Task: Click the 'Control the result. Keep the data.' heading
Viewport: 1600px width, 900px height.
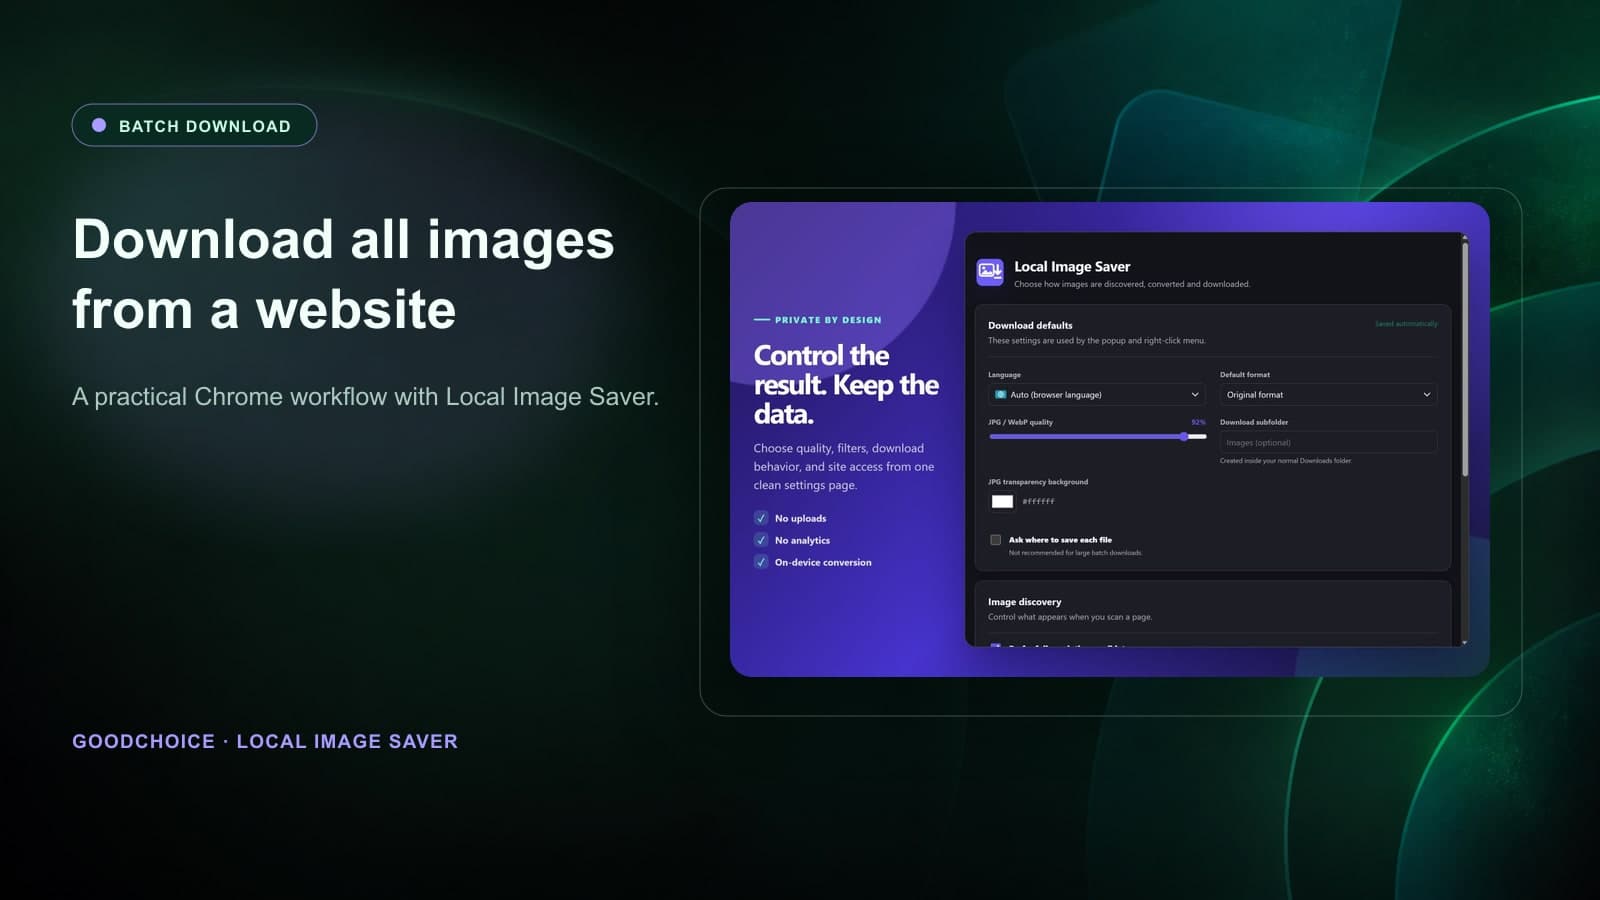Action: [846, 385]
